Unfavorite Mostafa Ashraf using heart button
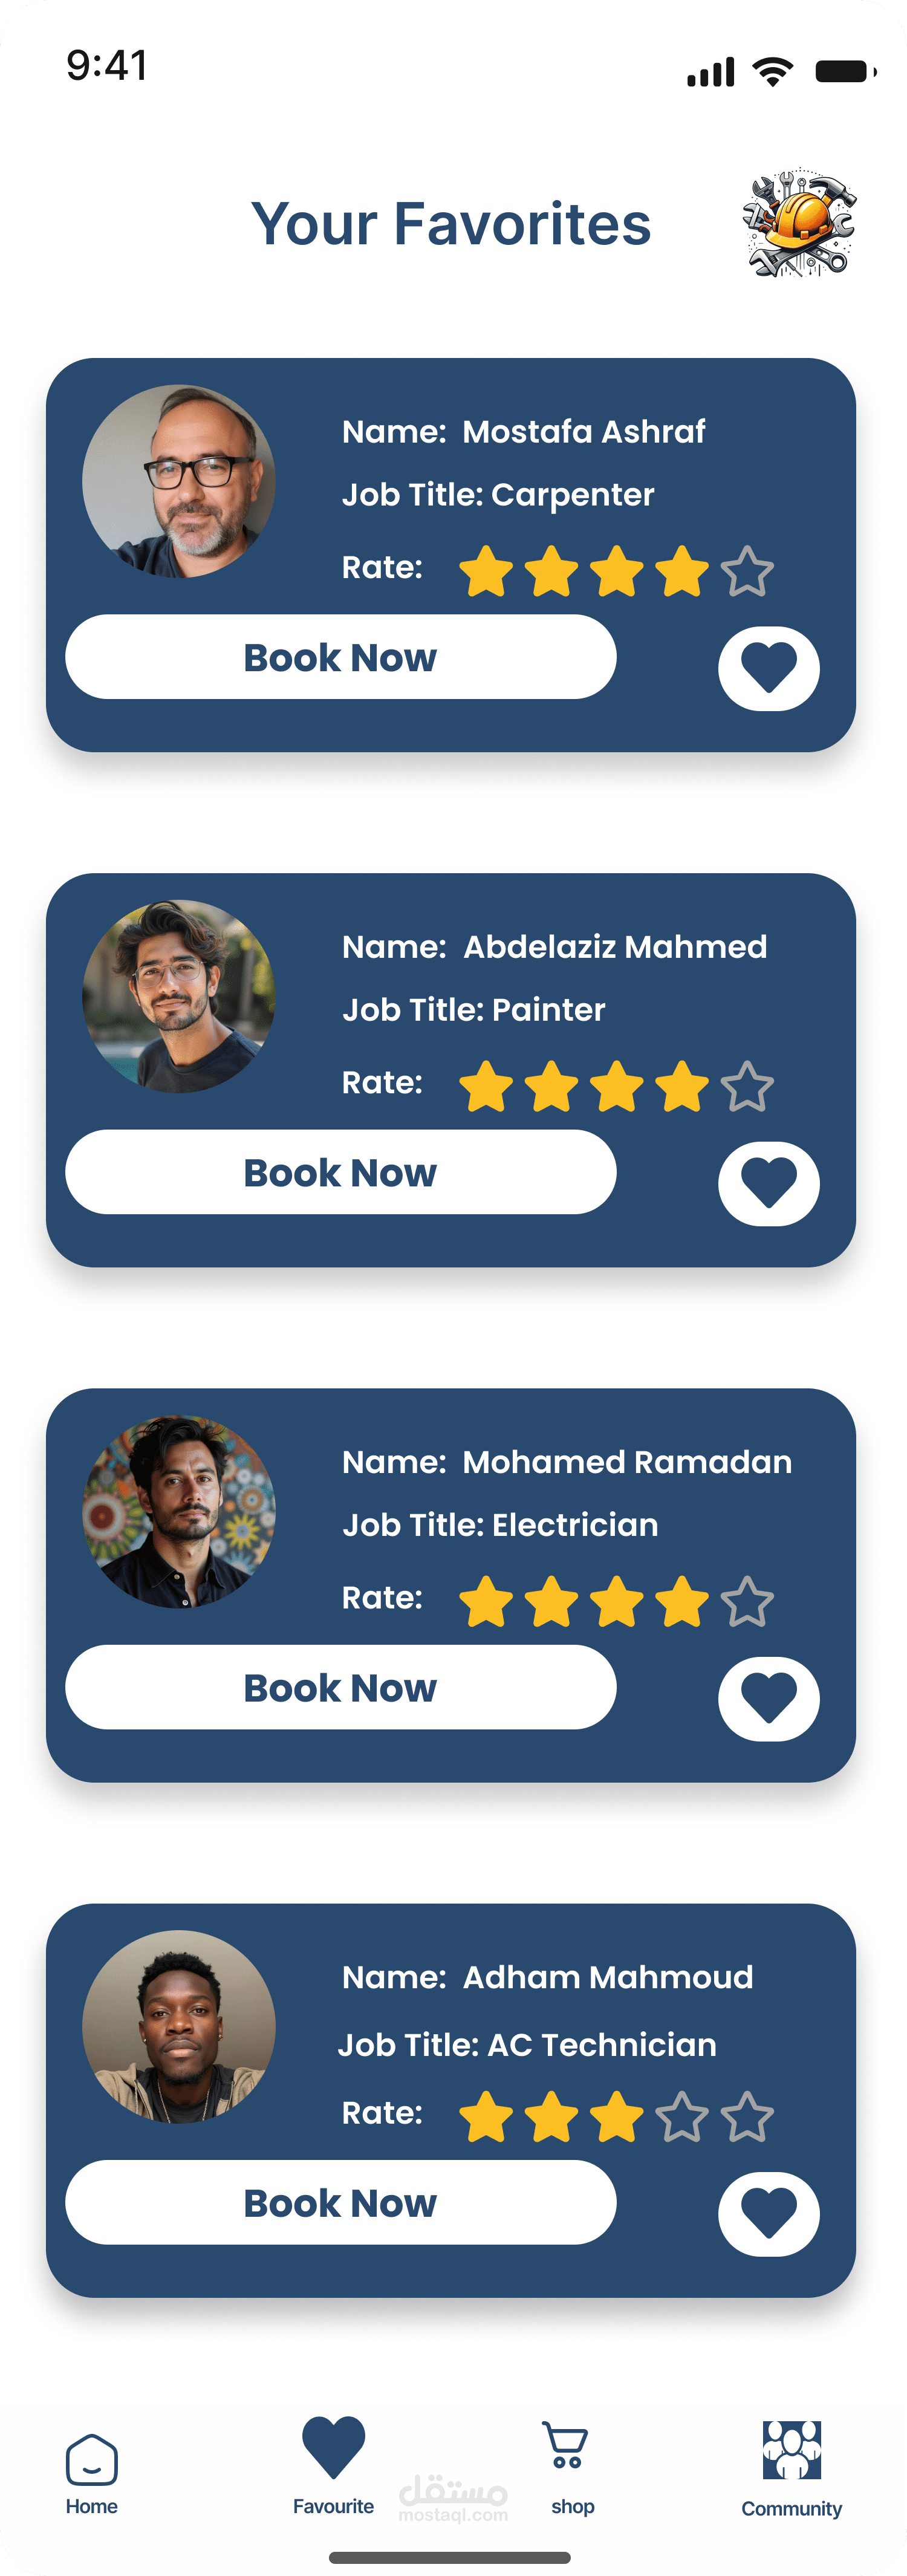The width and height of the screenshot is (907, 2576). [x=768, y=668]
